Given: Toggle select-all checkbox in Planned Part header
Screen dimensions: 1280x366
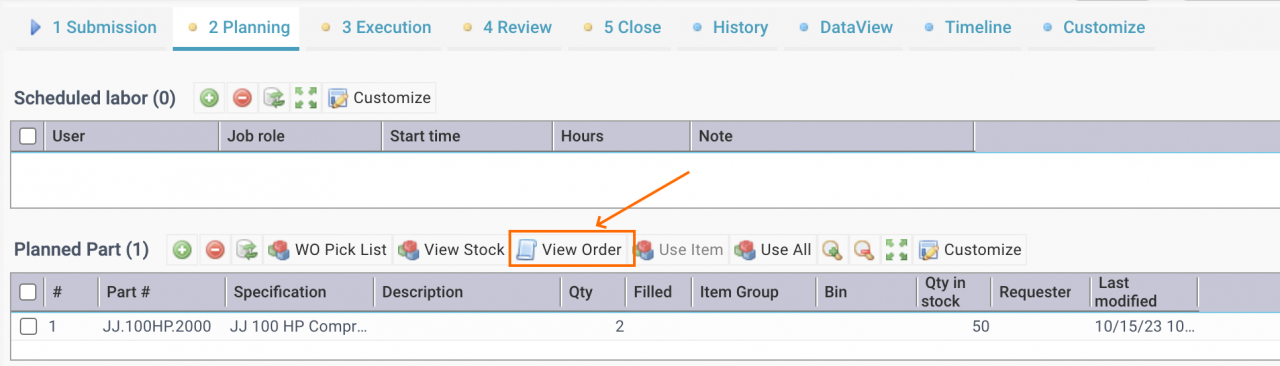Looking at the screenshot, I should [28, 292].
